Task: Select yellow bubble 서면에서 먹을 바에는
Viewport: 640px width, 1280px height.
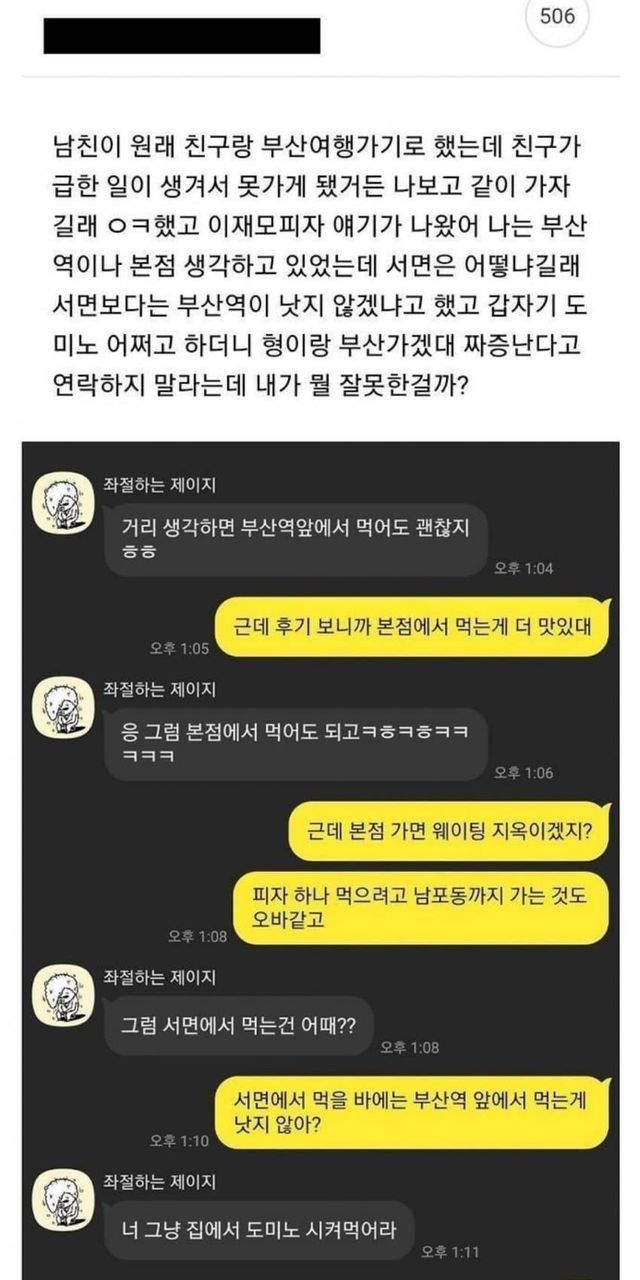Action: point(412,1113)
